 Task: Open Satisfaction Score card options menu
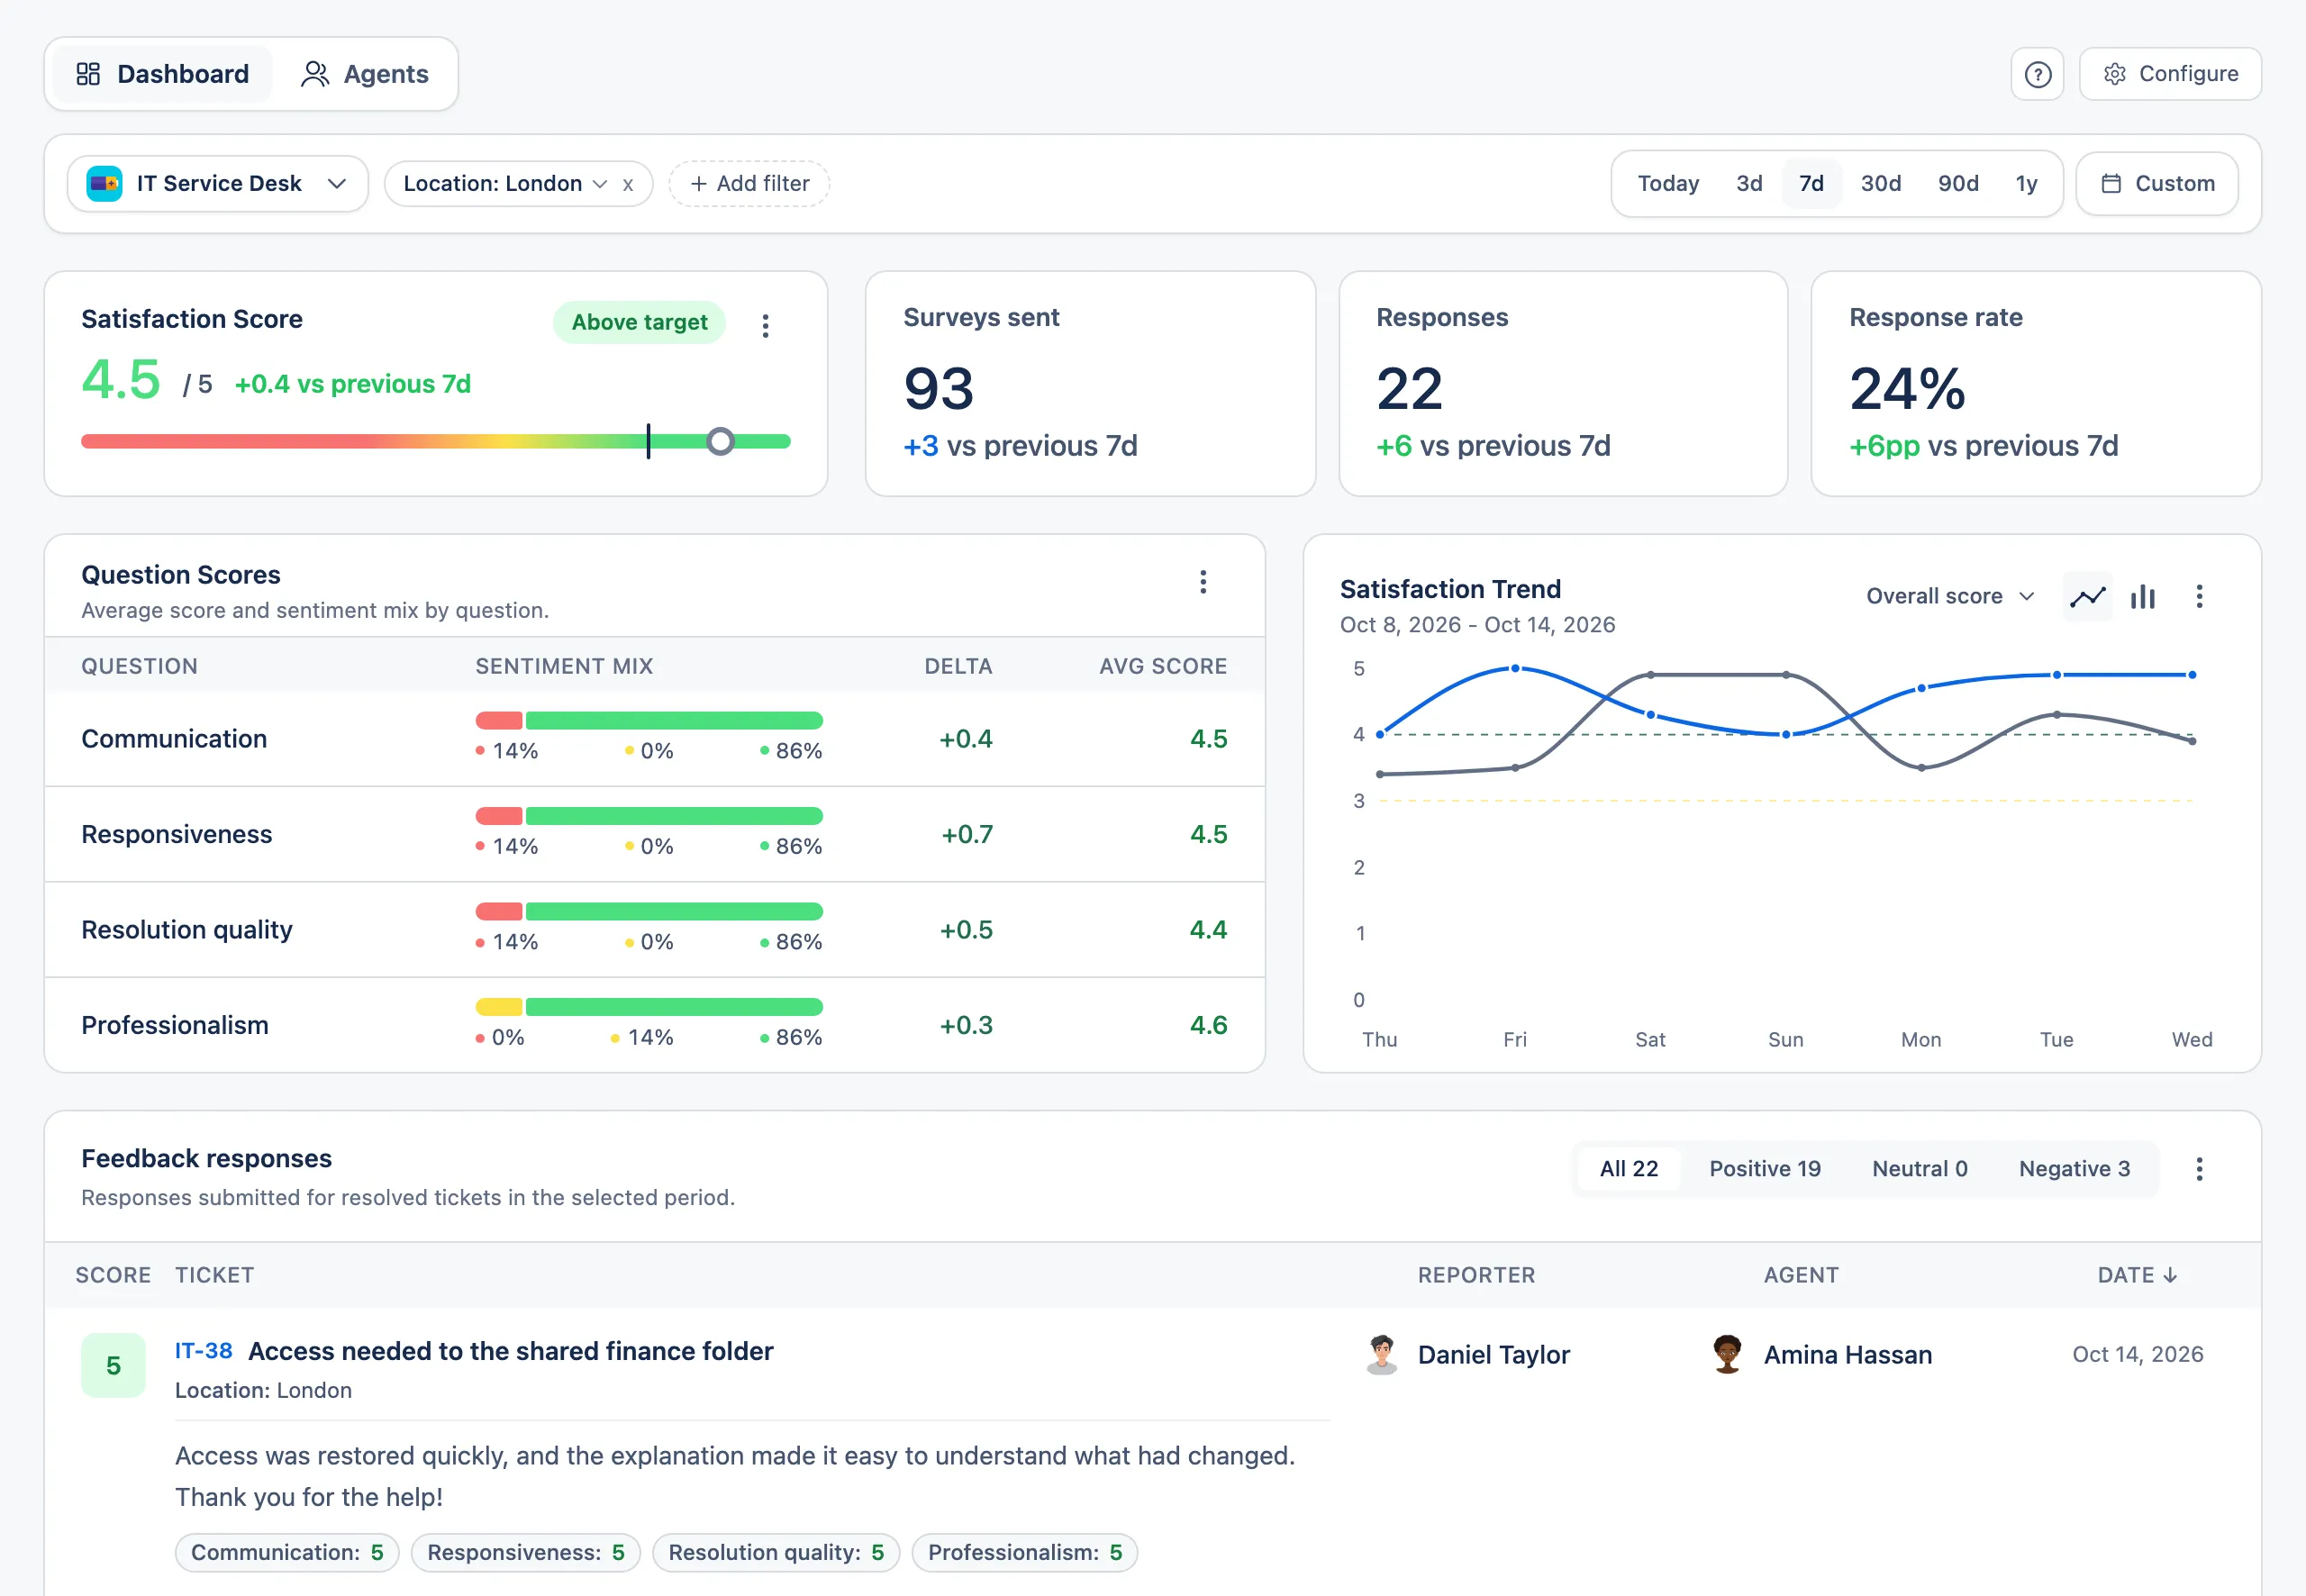click(x=765, y=326)
